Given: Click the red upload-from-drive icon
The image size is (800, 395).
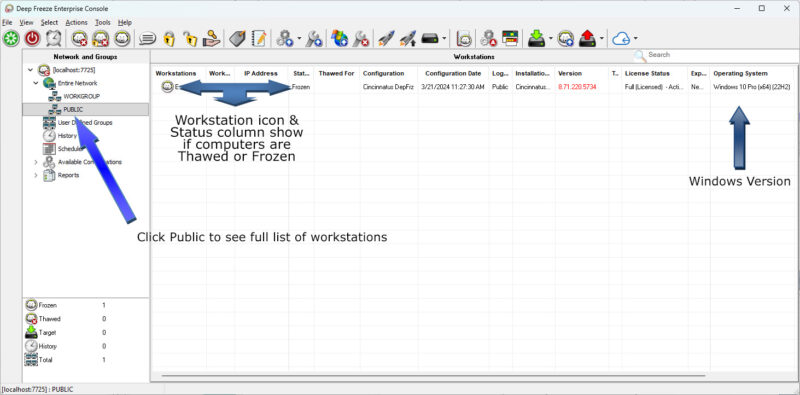Looking at the screenshot, I should coord(588,39).
